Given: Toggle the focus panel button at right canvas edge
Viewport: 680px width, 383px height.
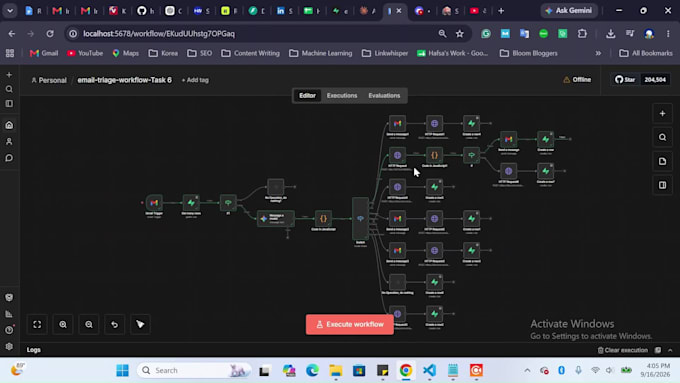Looking at the screenshot, I should (662, 185).
